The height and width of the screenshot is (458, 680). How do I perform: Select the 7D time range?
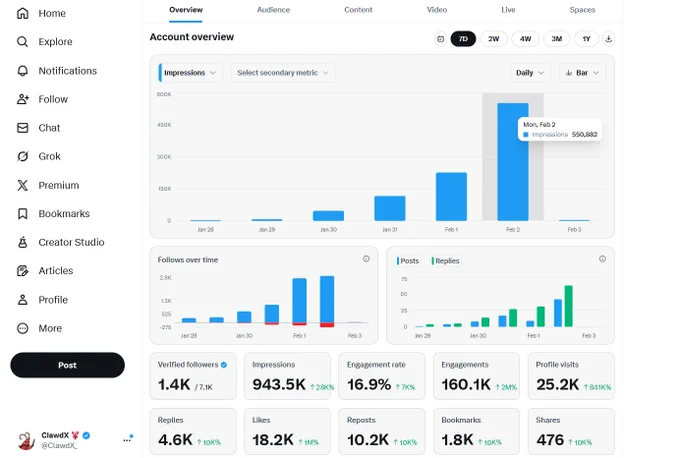463,39
